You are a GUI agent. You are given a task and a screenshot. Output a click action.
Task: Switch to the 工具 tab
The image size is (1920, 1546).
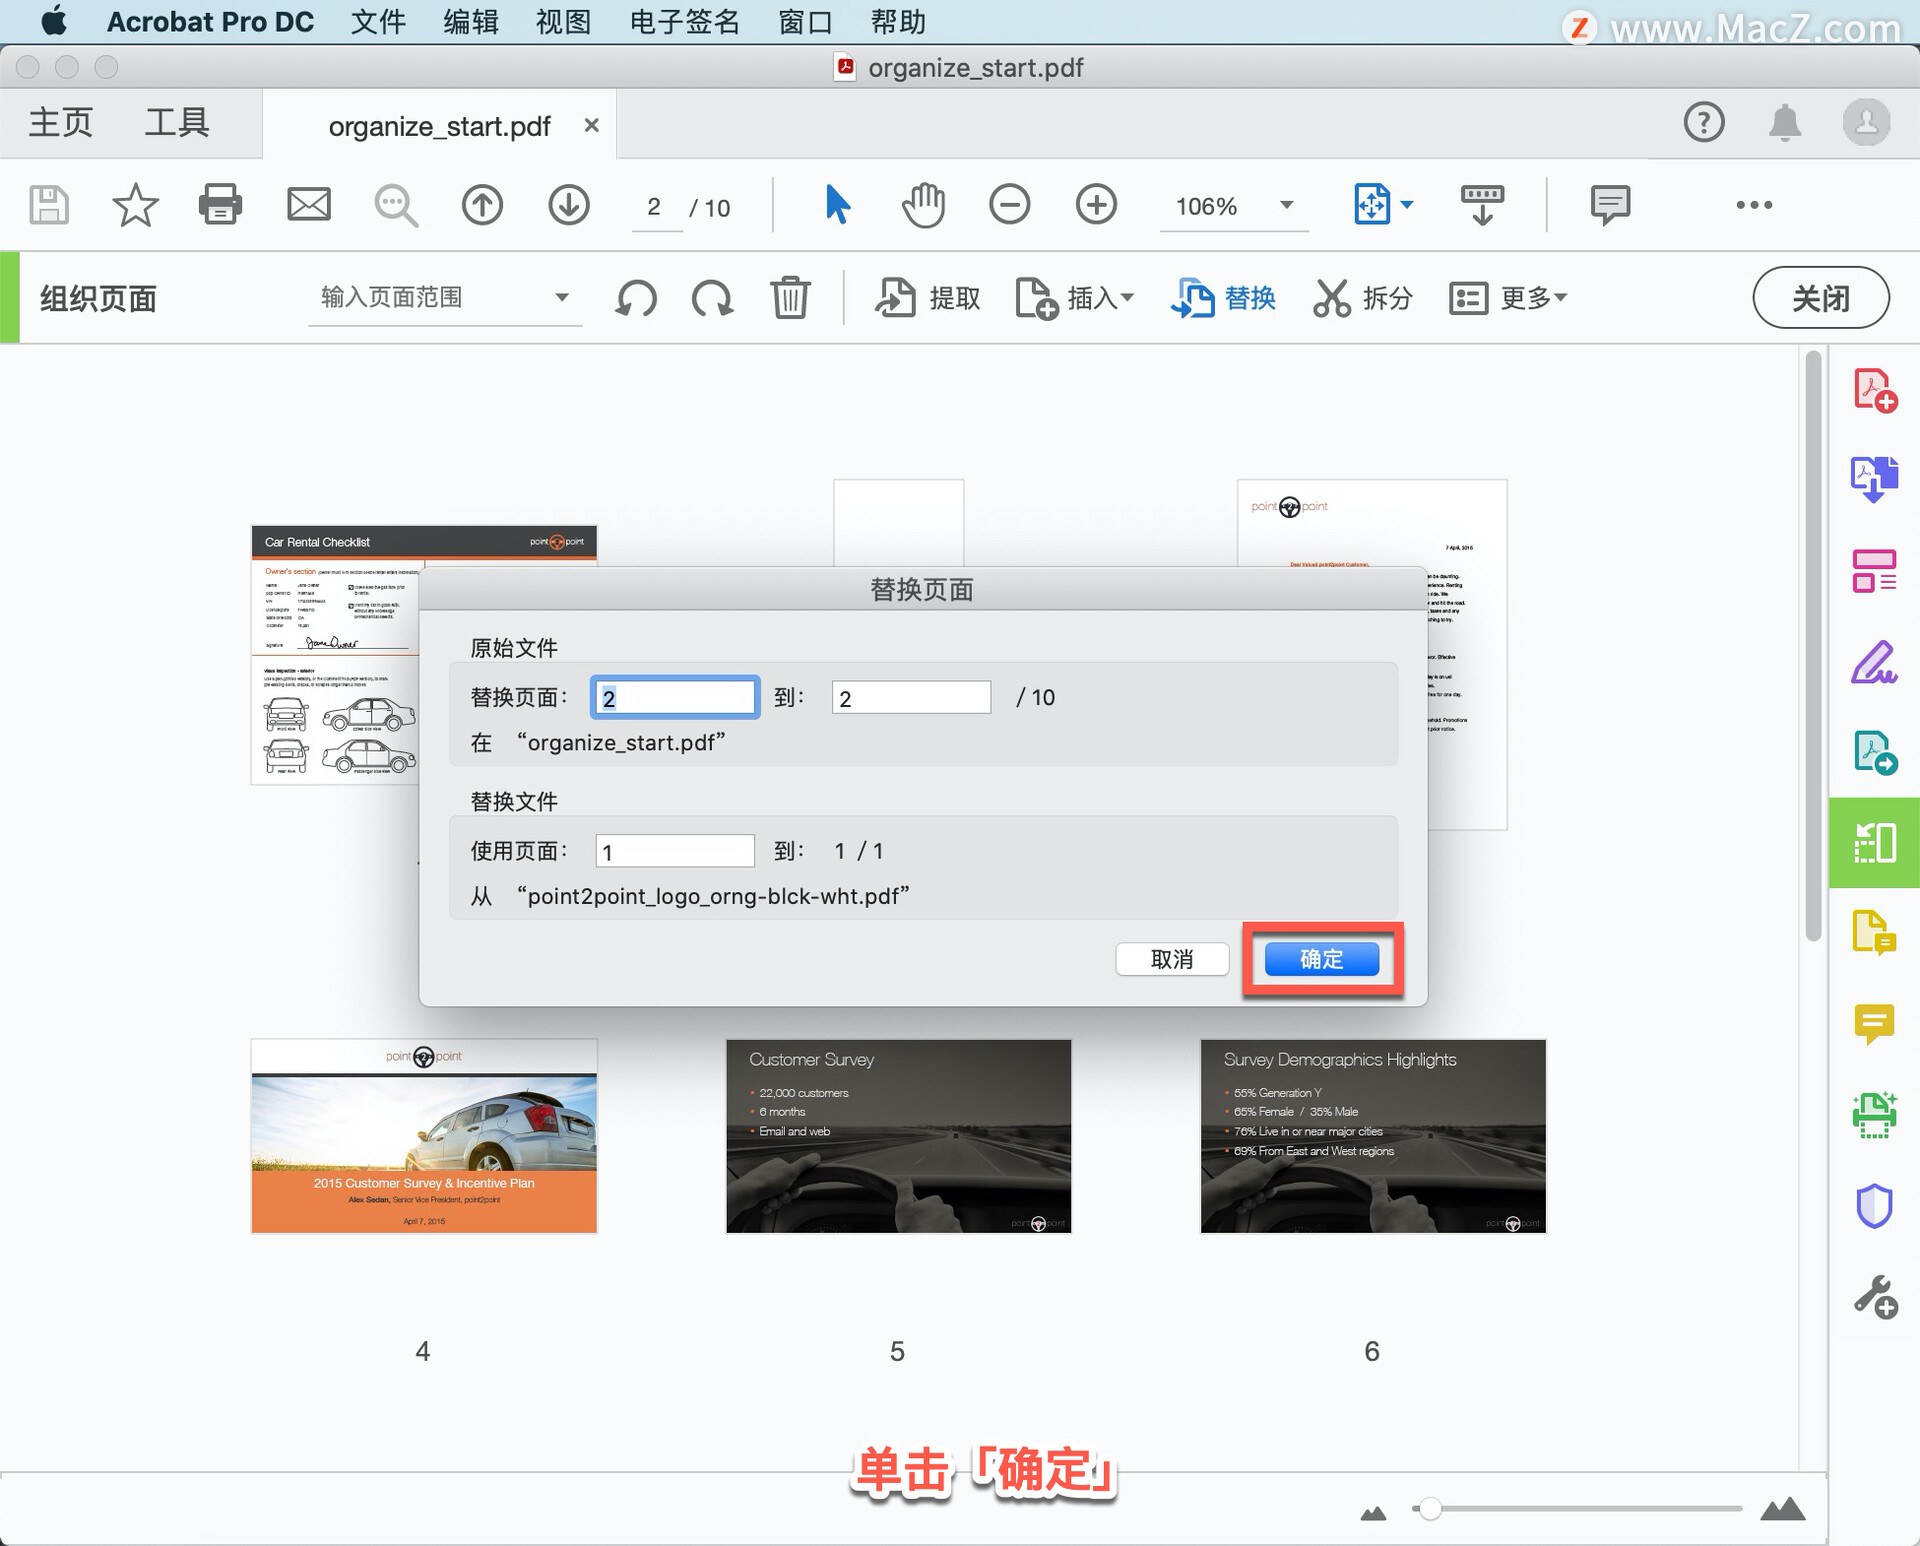pos(177,123)
